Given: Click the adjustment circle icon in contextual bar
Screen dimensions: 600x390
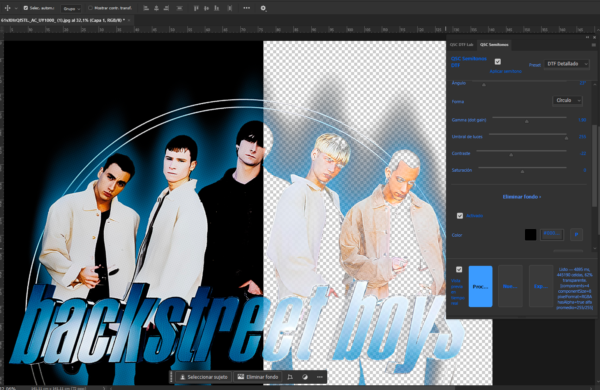Looking at the screenshot, I should 305,377.
